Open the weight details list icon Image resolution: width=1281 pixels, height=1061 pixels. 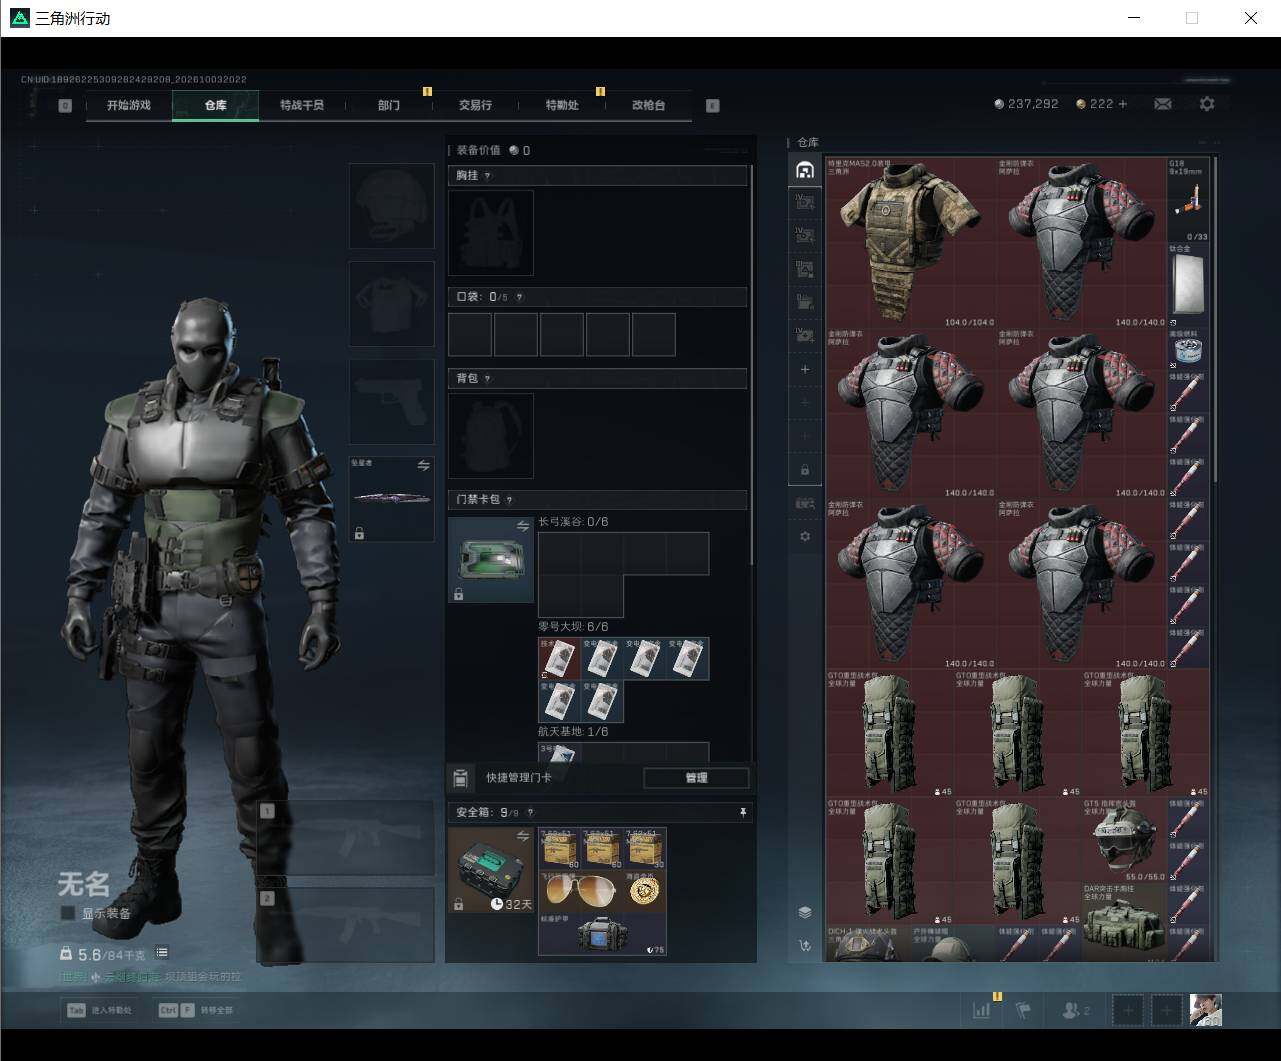coord(162,953)
